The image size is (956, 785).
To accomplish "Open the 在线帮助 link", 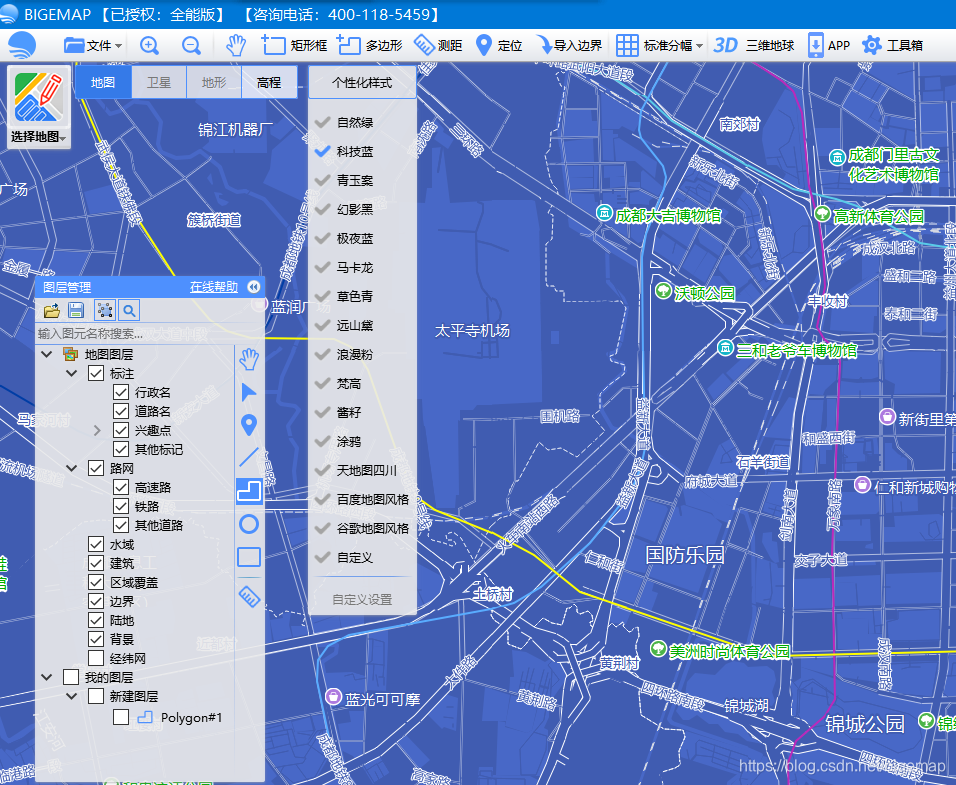I will pyautogui.click(x=213, y=287).
